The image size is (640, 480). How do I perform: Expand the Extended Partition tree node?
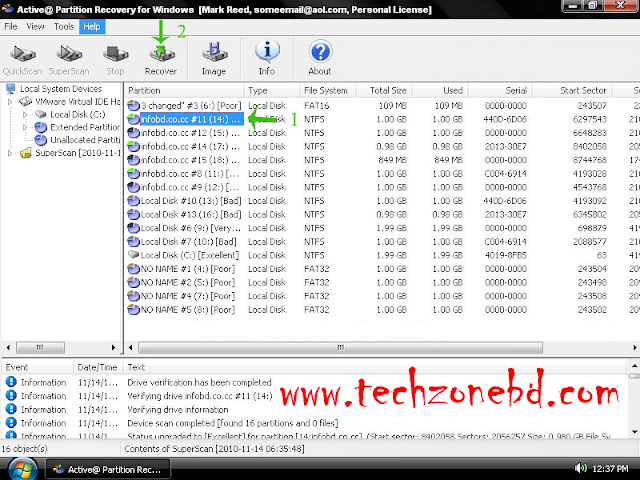(25, 127)
